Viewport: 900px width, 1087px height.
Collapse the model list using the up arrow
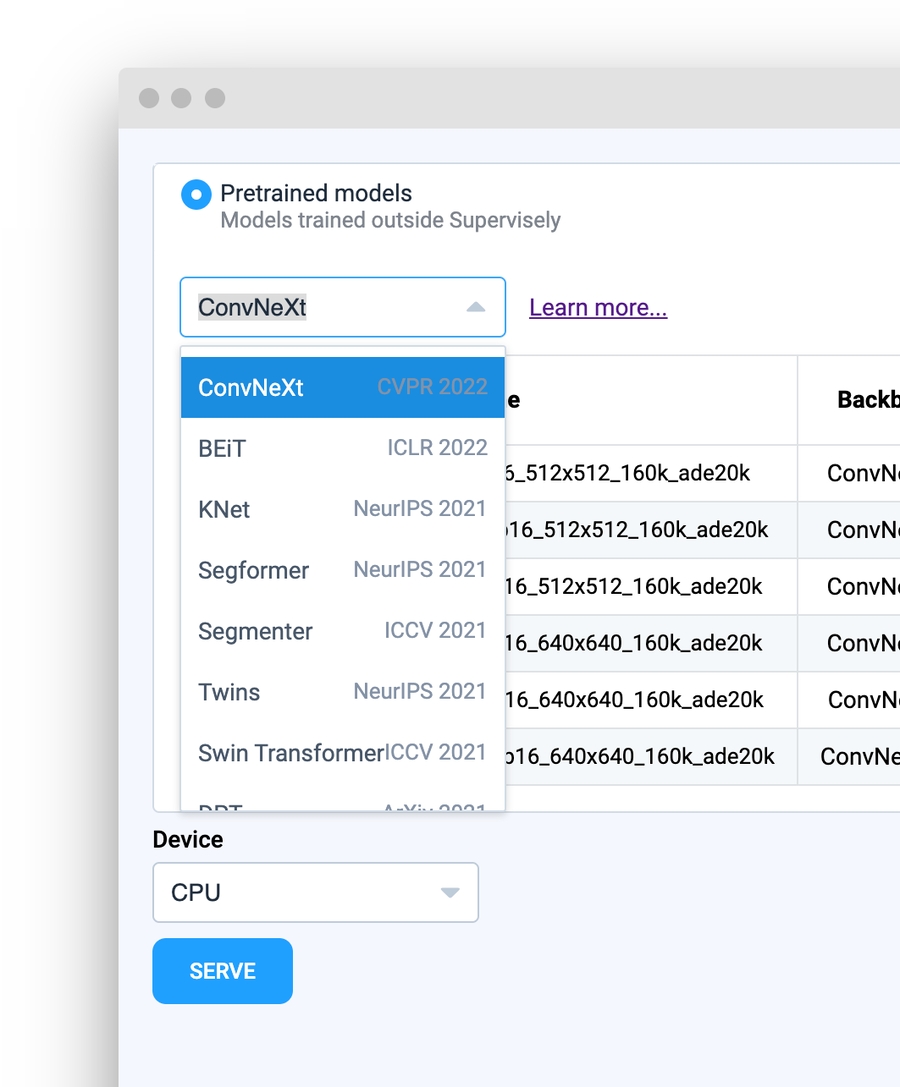coord(476,307)
